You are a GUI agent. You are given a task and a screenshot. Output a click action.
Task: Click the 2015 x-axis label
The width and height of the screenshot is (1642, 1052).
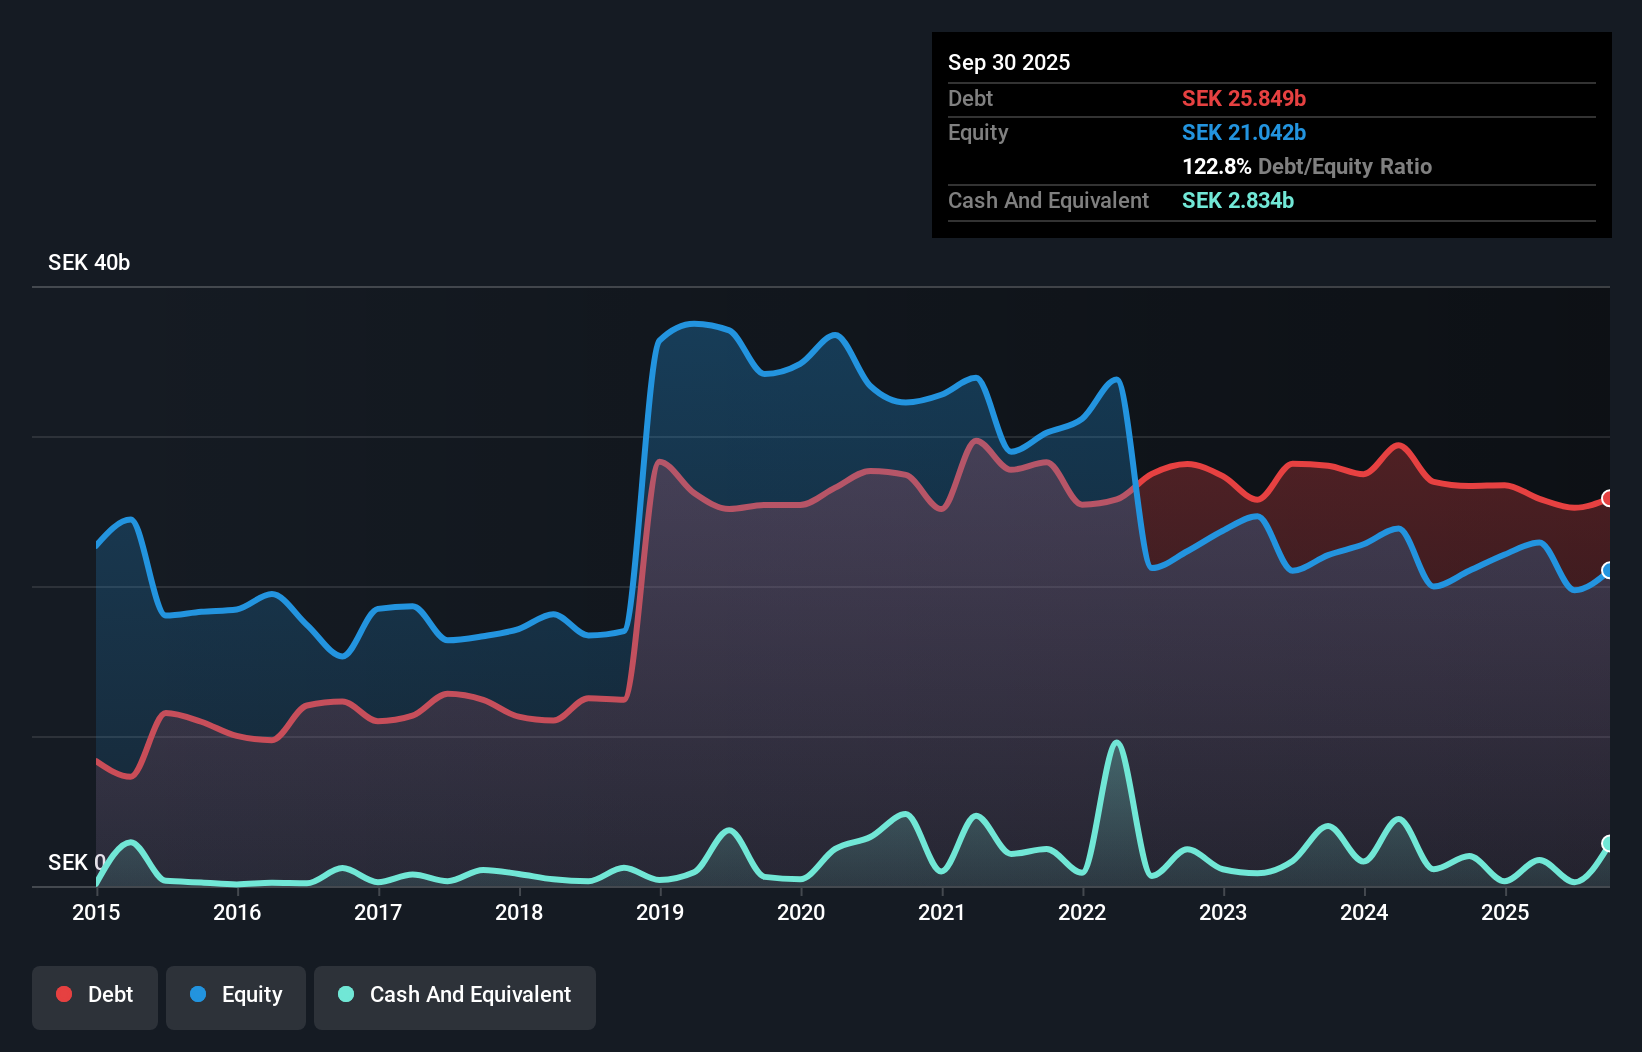tap(96, 912)
